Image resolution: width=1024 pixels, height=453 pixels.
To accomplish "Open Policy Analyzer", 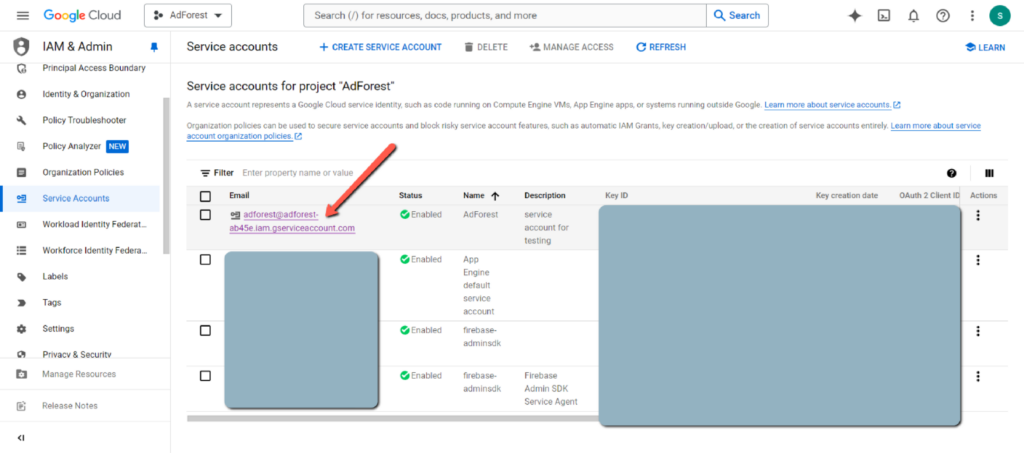I will [x=72, y=146].
